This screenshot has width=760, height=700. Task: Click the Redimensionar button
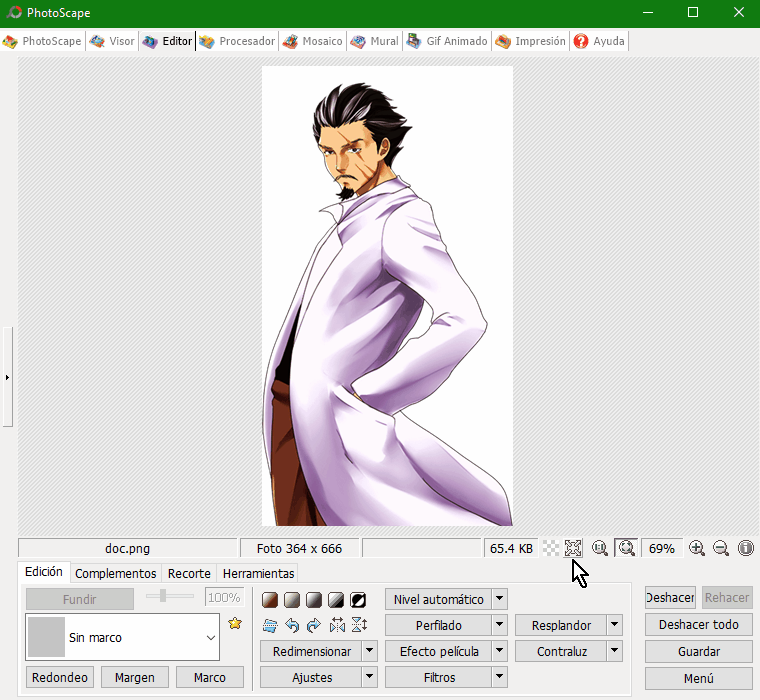311,651
